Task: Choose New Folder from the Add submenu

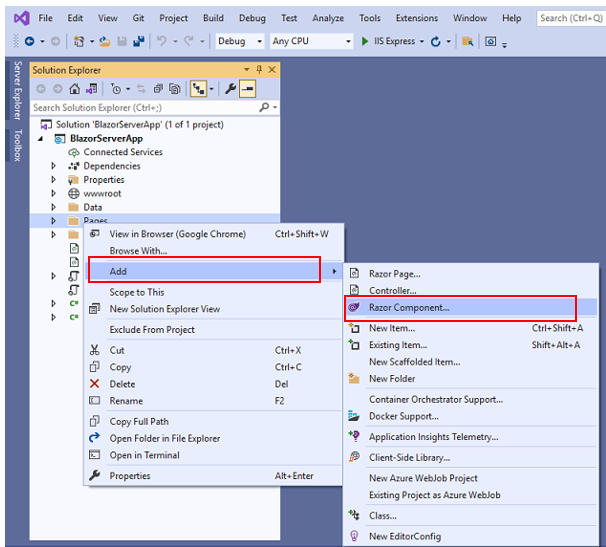Action: click(x=470, y=378)
